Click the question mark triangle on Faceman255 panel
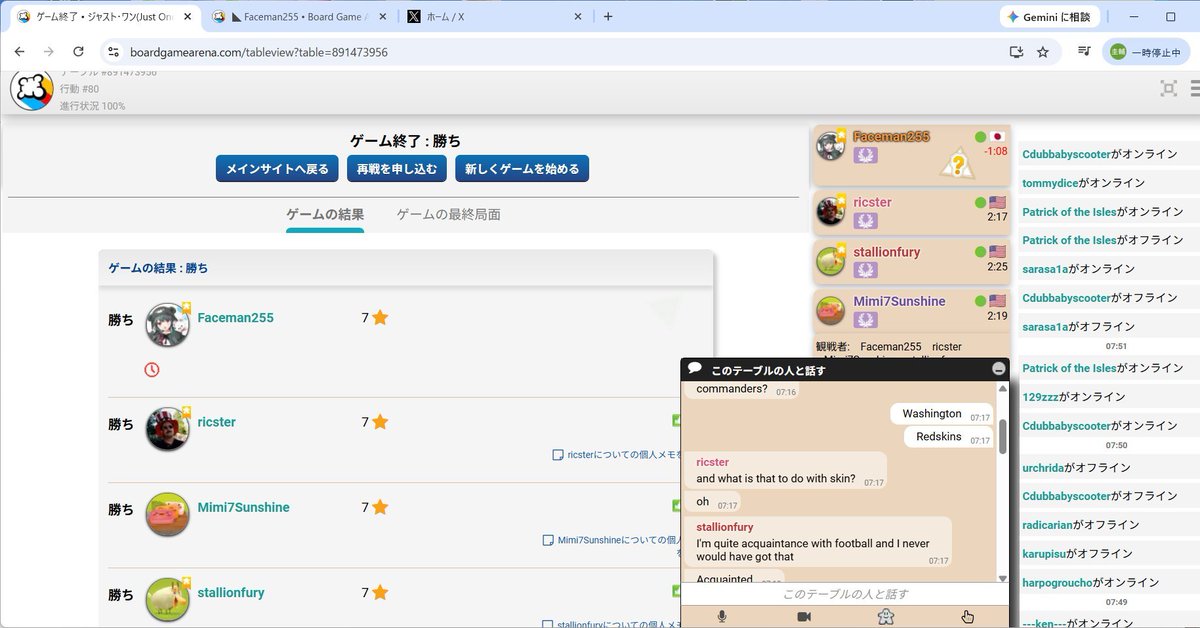 coord(956,163)
